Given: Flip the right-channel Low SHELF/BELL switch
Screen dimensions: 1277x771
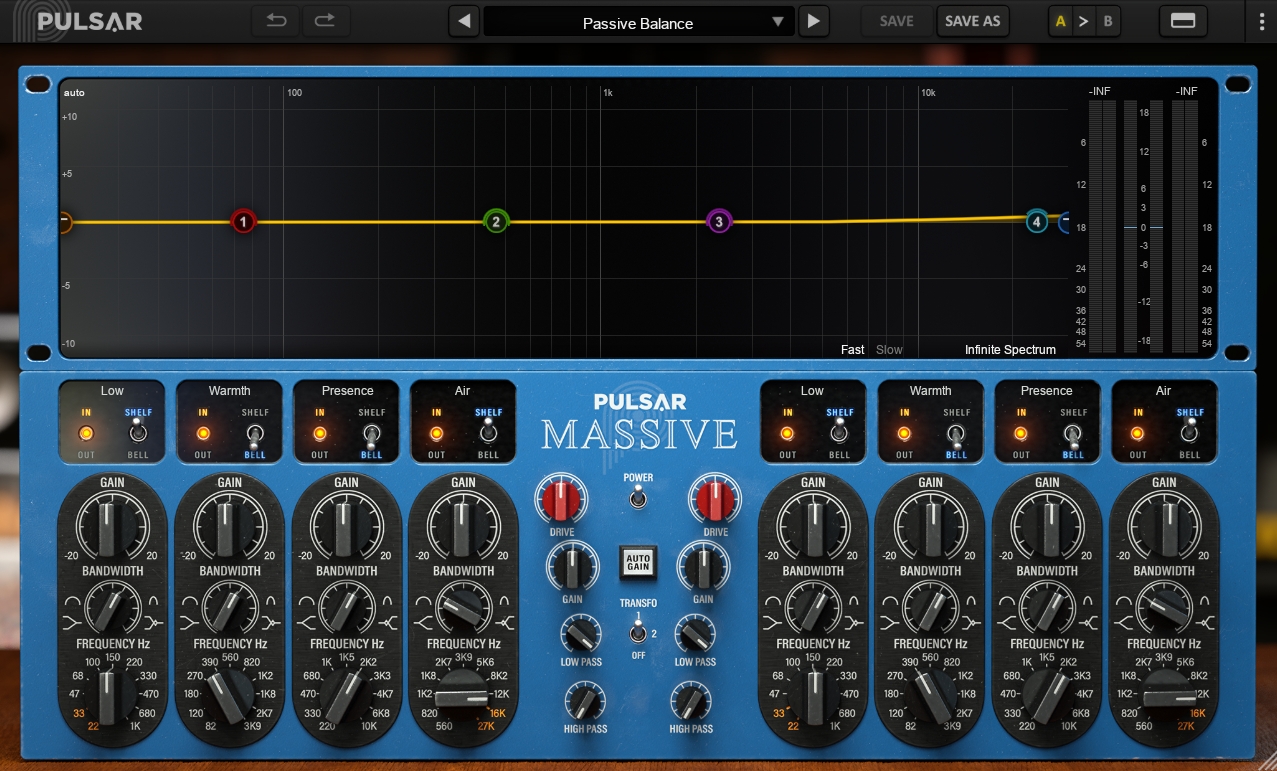Looking at the screenshot, I should click(839, 433).
